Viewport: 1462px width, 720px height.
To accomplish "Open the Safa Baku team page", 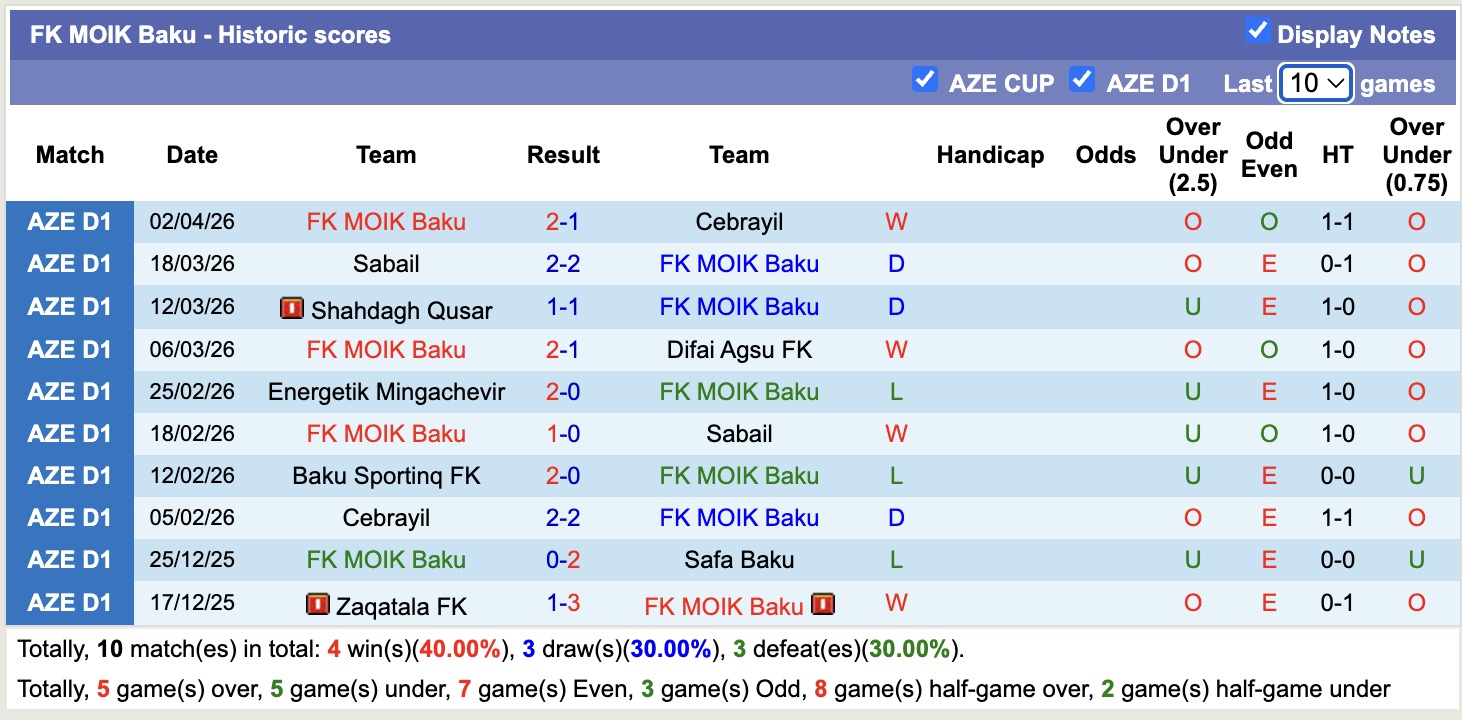I will [x=739, y=559].
